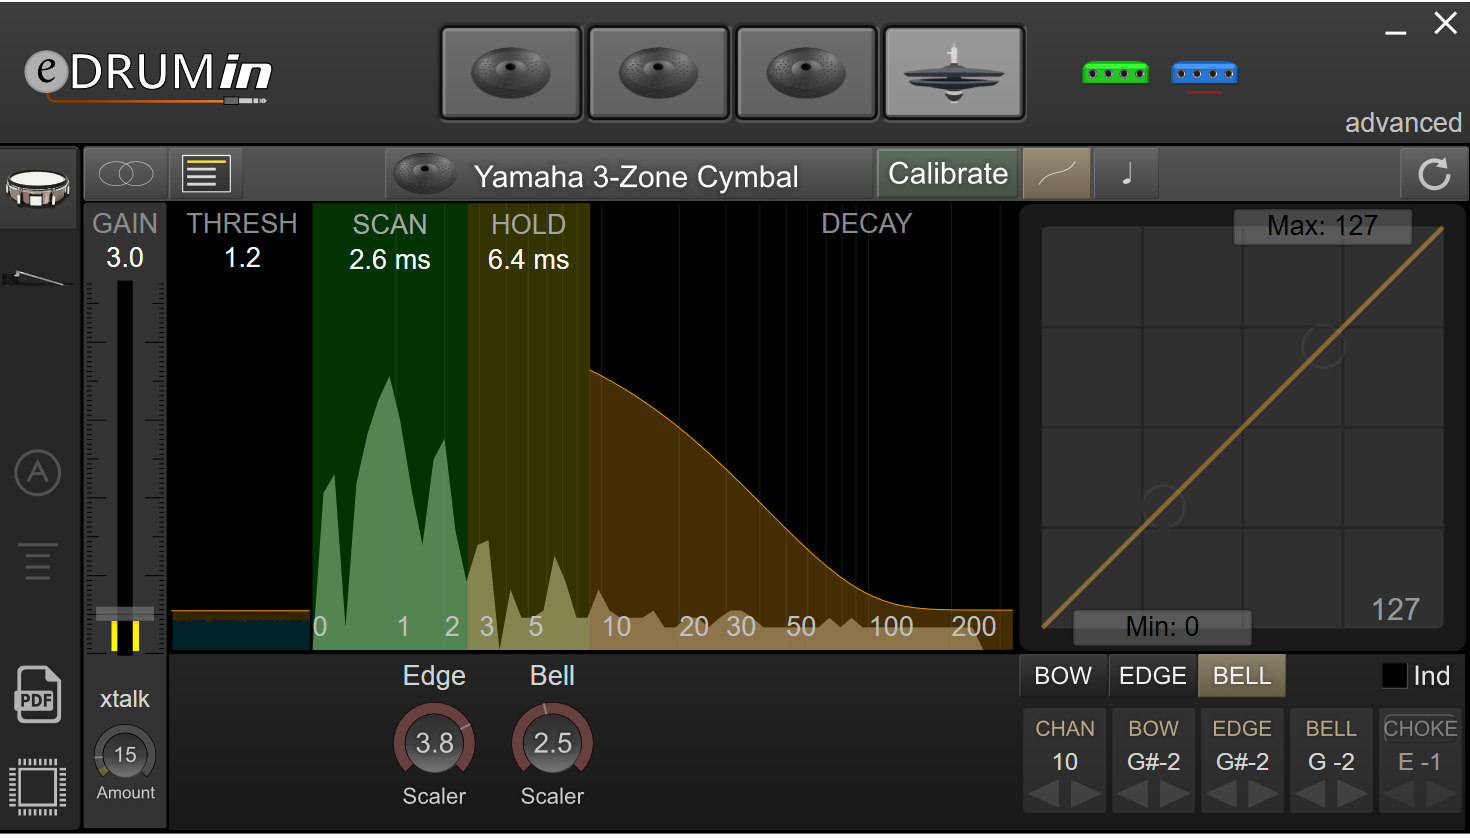Image resolution: width=1470 pixels, height=839 pixels.
Task: Click the linked circles icon
Action: [126, 174]
